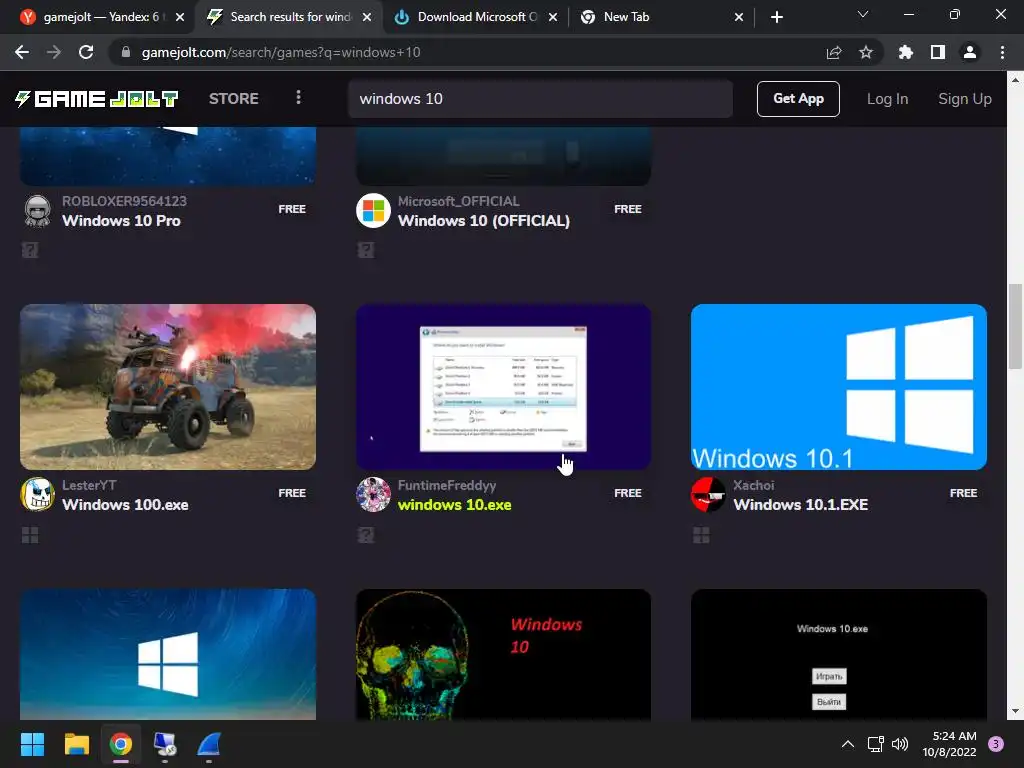This screenshot has width=1024, height=768.
Task: Bookmark this page with the star icon
Action: tap(865, 52)
